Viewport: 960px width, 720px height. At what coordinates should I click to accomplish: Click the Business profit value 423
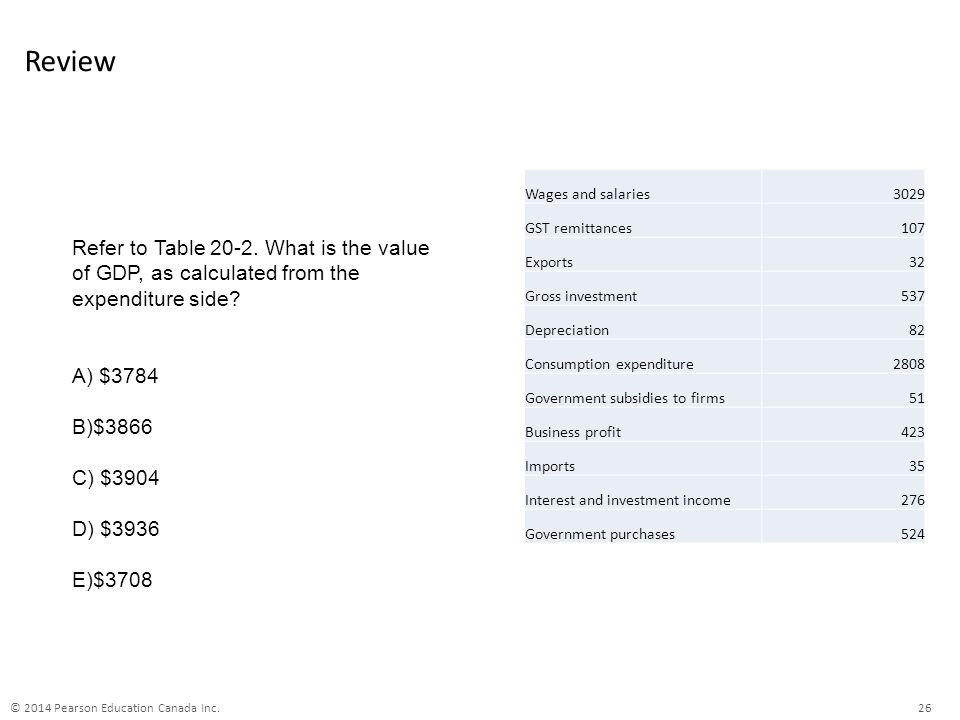[912, 432]
